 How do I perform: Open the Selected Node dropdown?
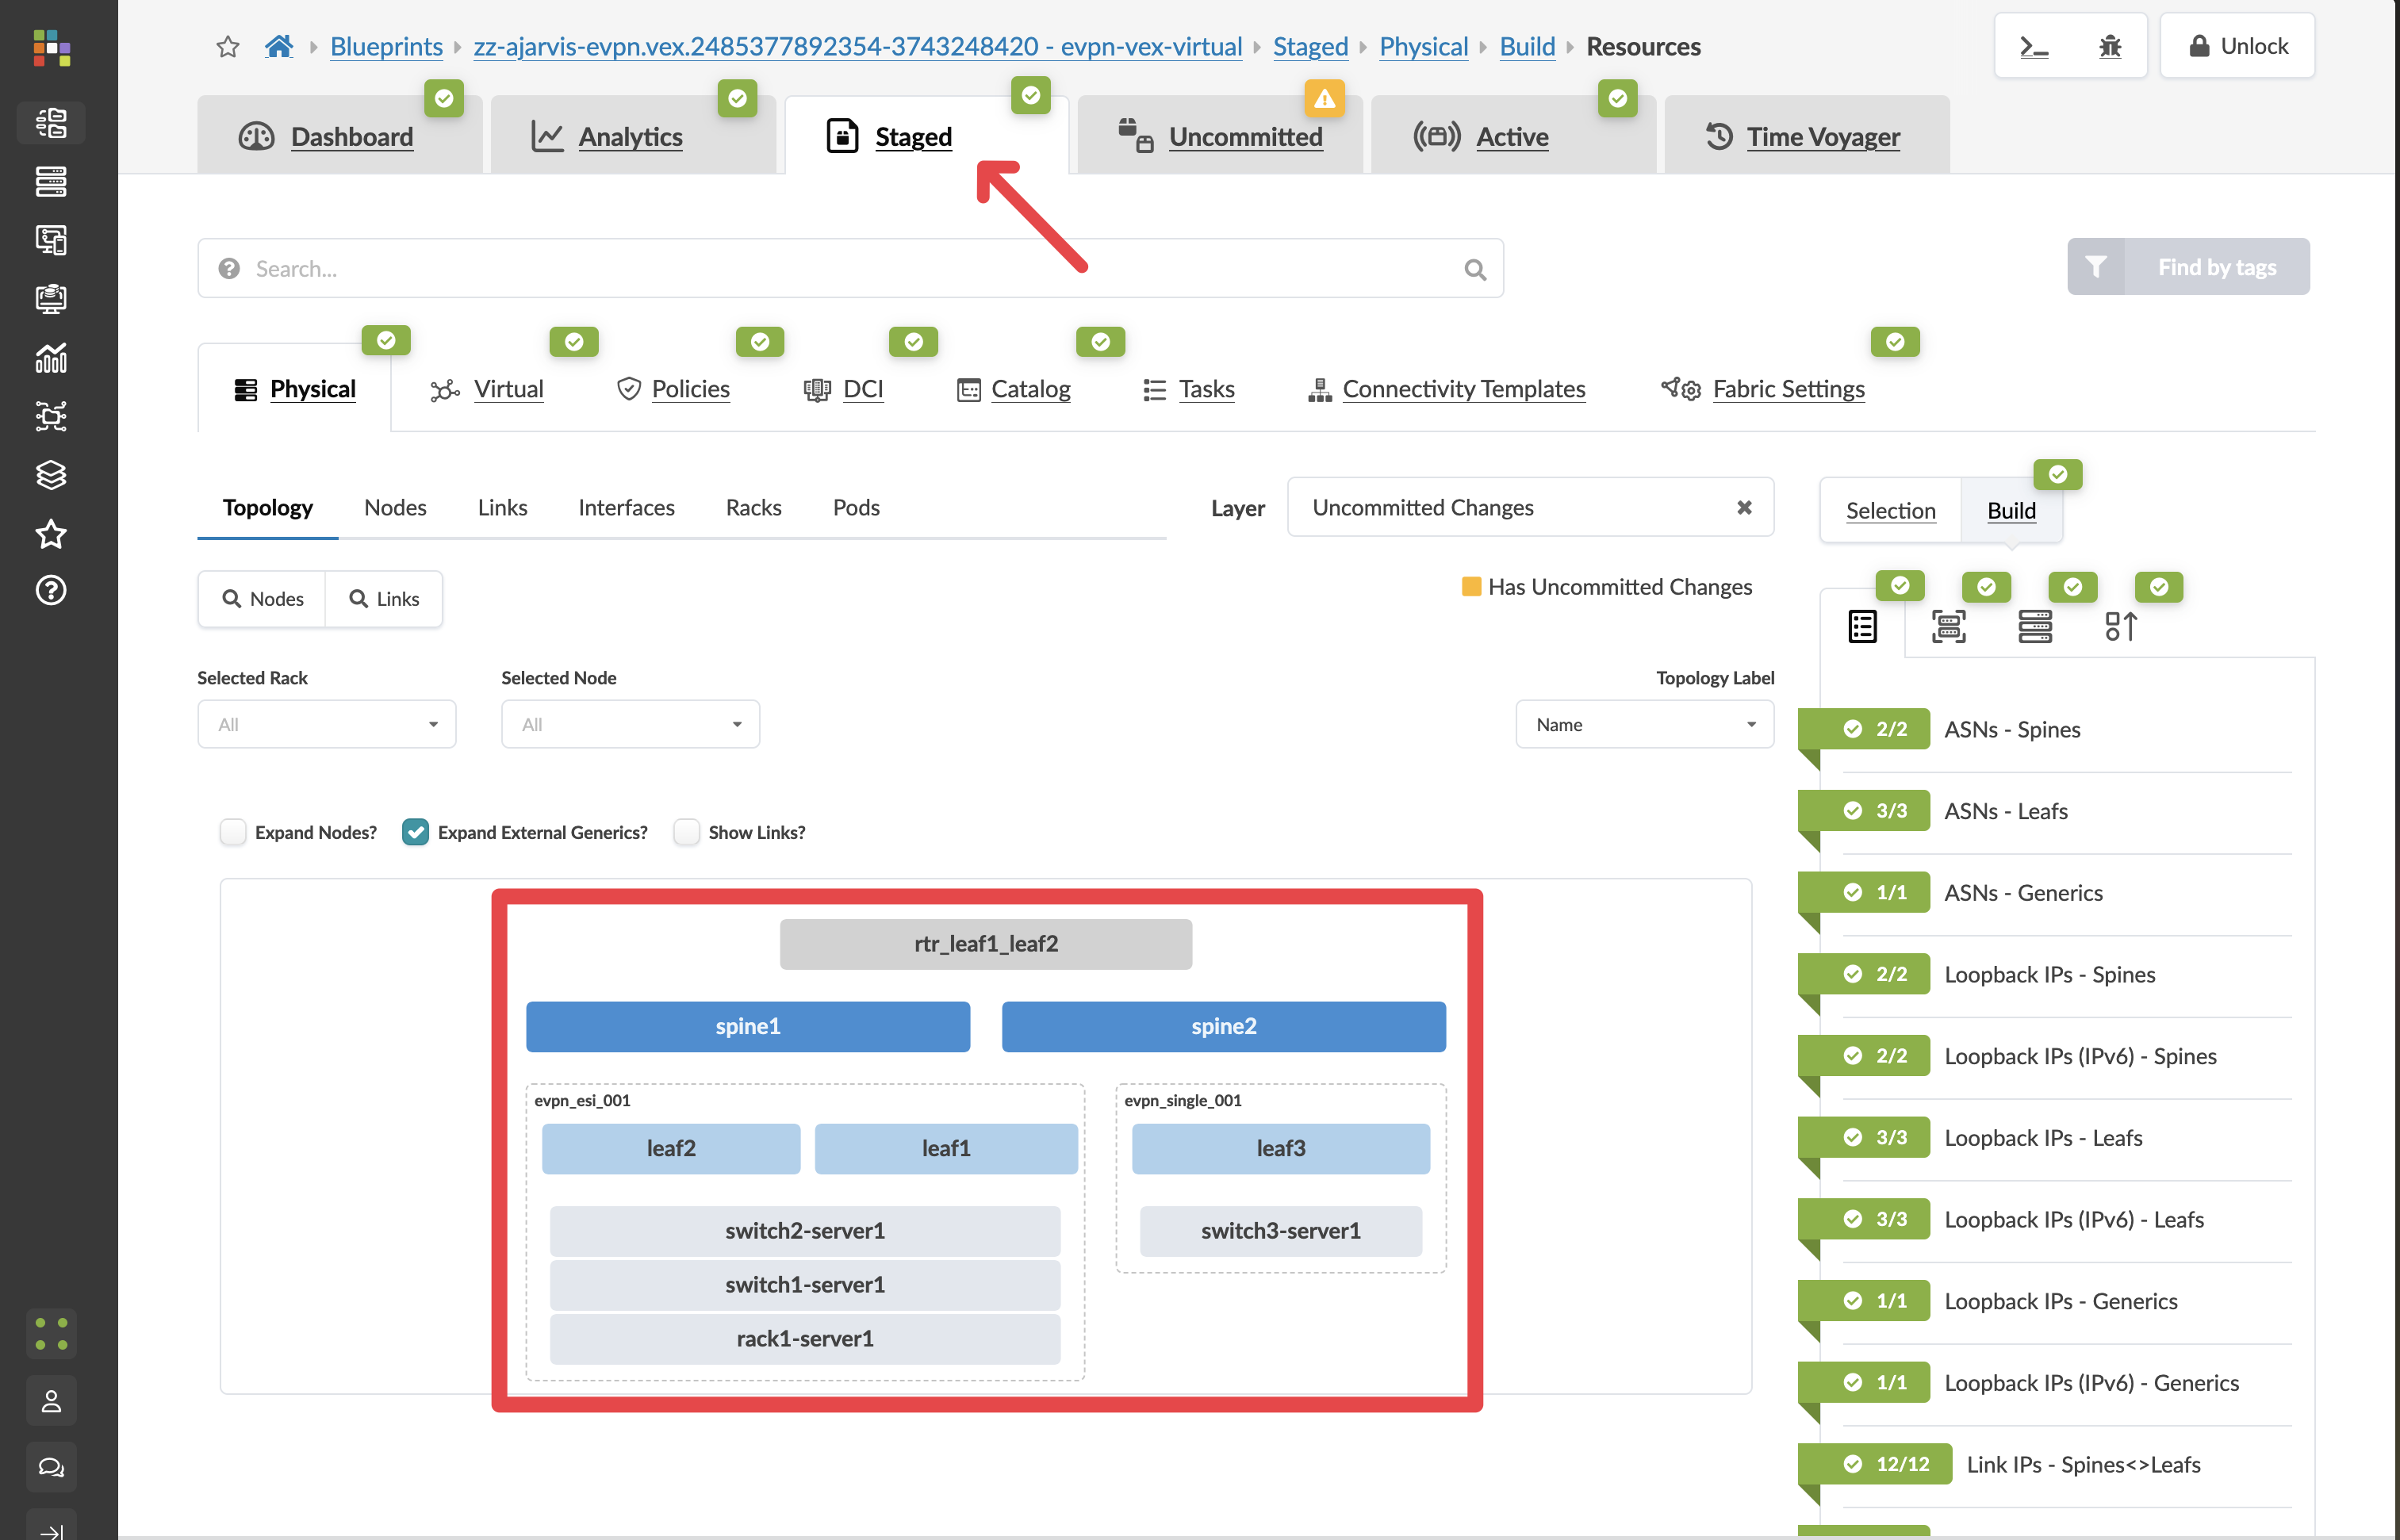tap(629, 724)
